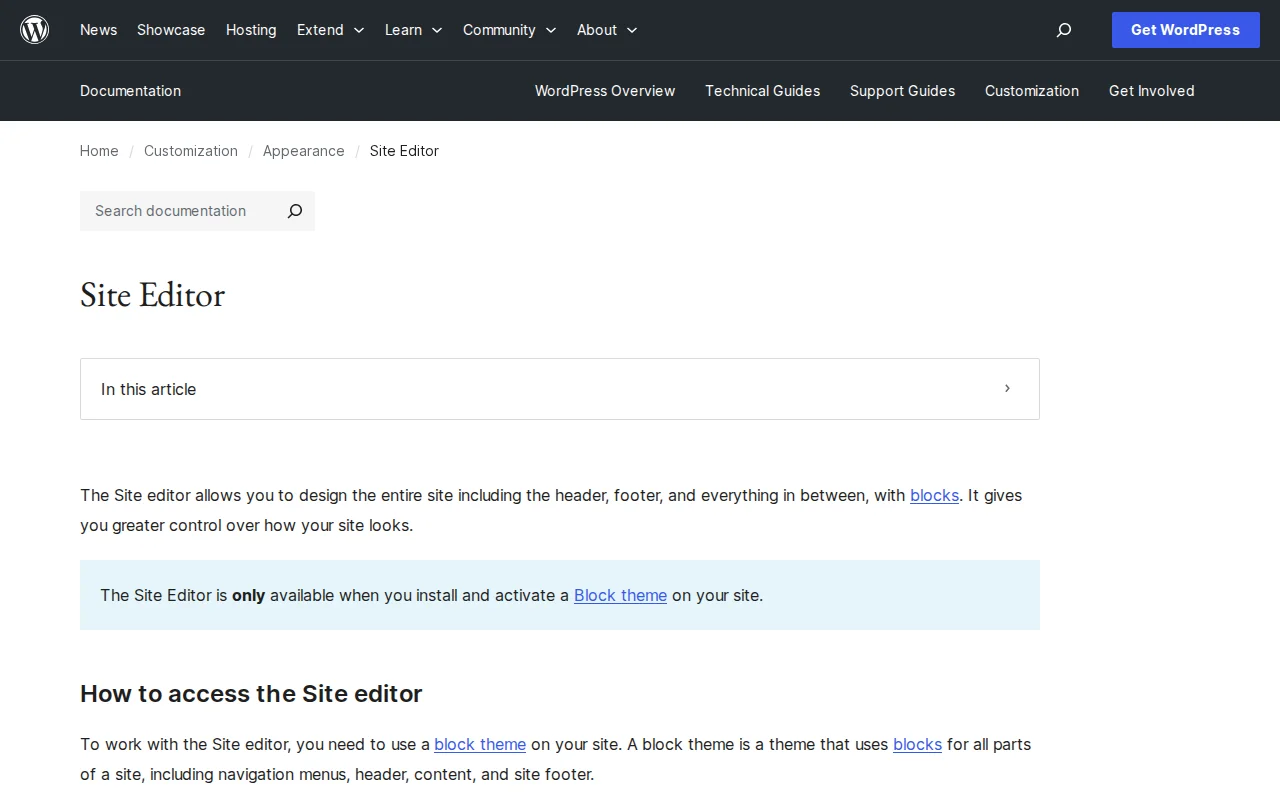Select the News menu item
Screen dimensions: 1280x800
click(98, 30)
